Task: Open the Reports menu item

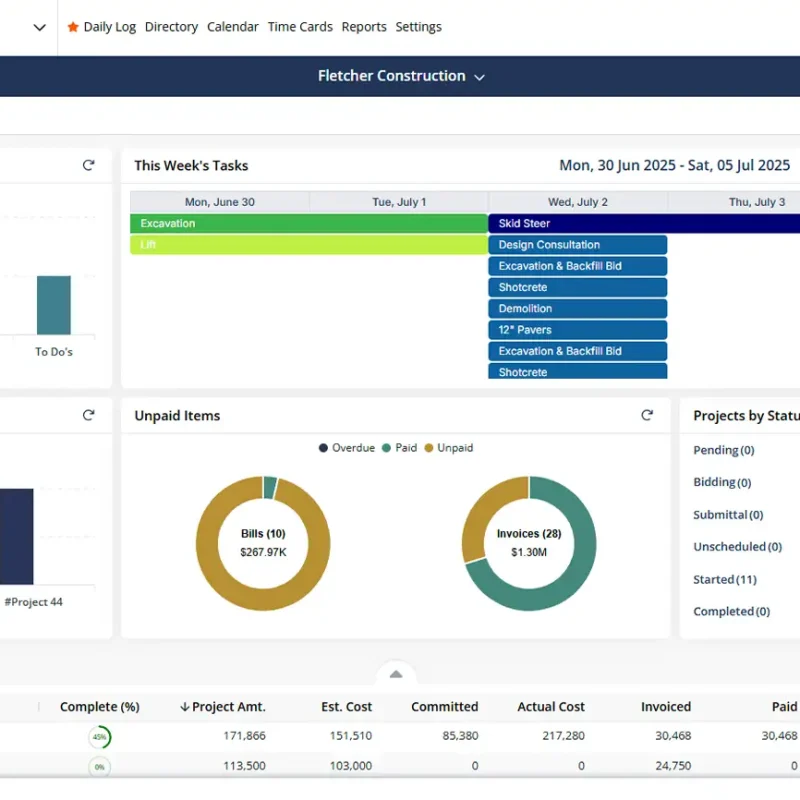Action: [364, 27]
